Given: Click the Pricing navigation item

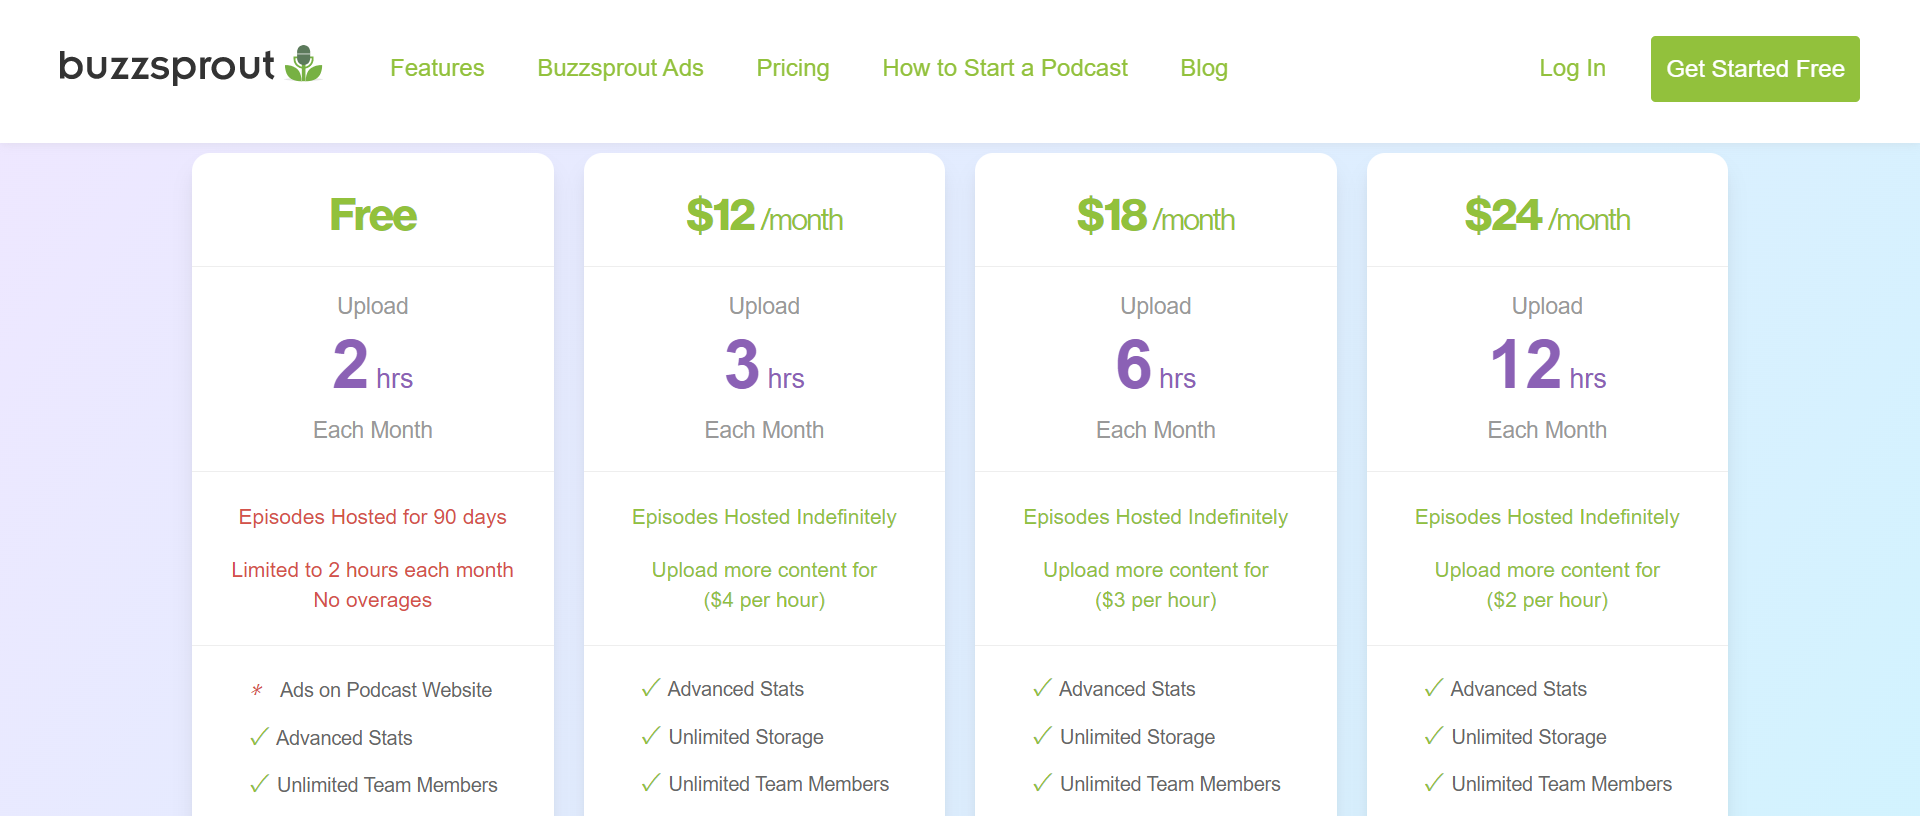Looking at the screenshot, I should 792,68.
